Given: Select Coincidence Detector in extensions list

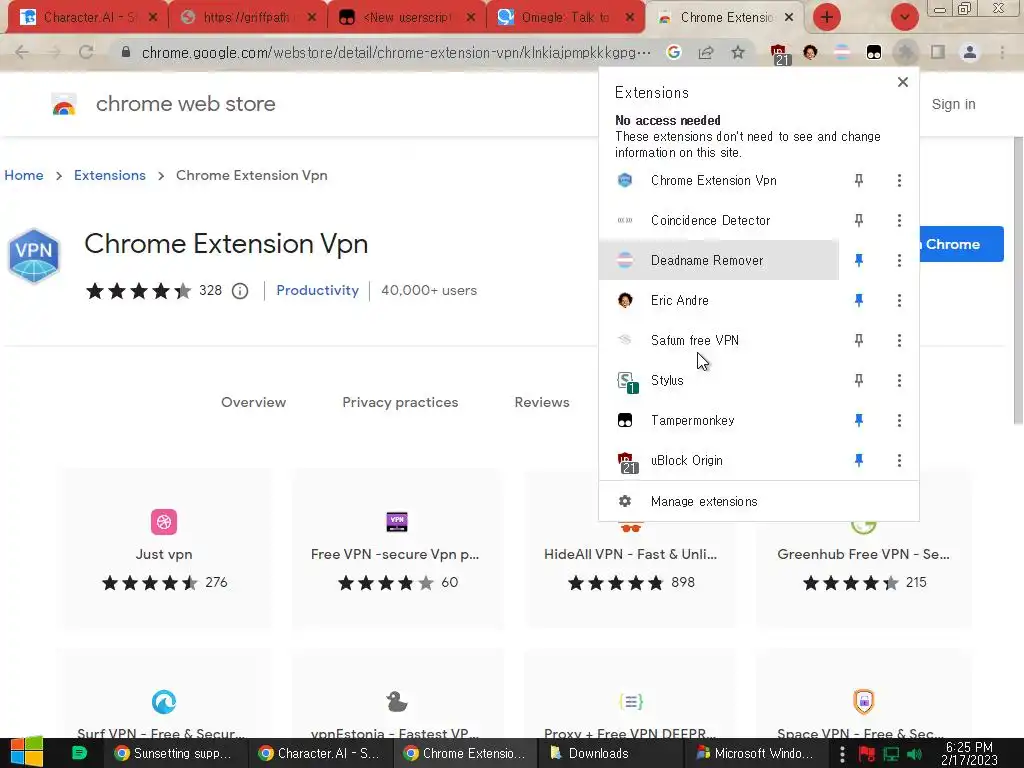Looking at the screenshot, I should [x=719, y=220].
